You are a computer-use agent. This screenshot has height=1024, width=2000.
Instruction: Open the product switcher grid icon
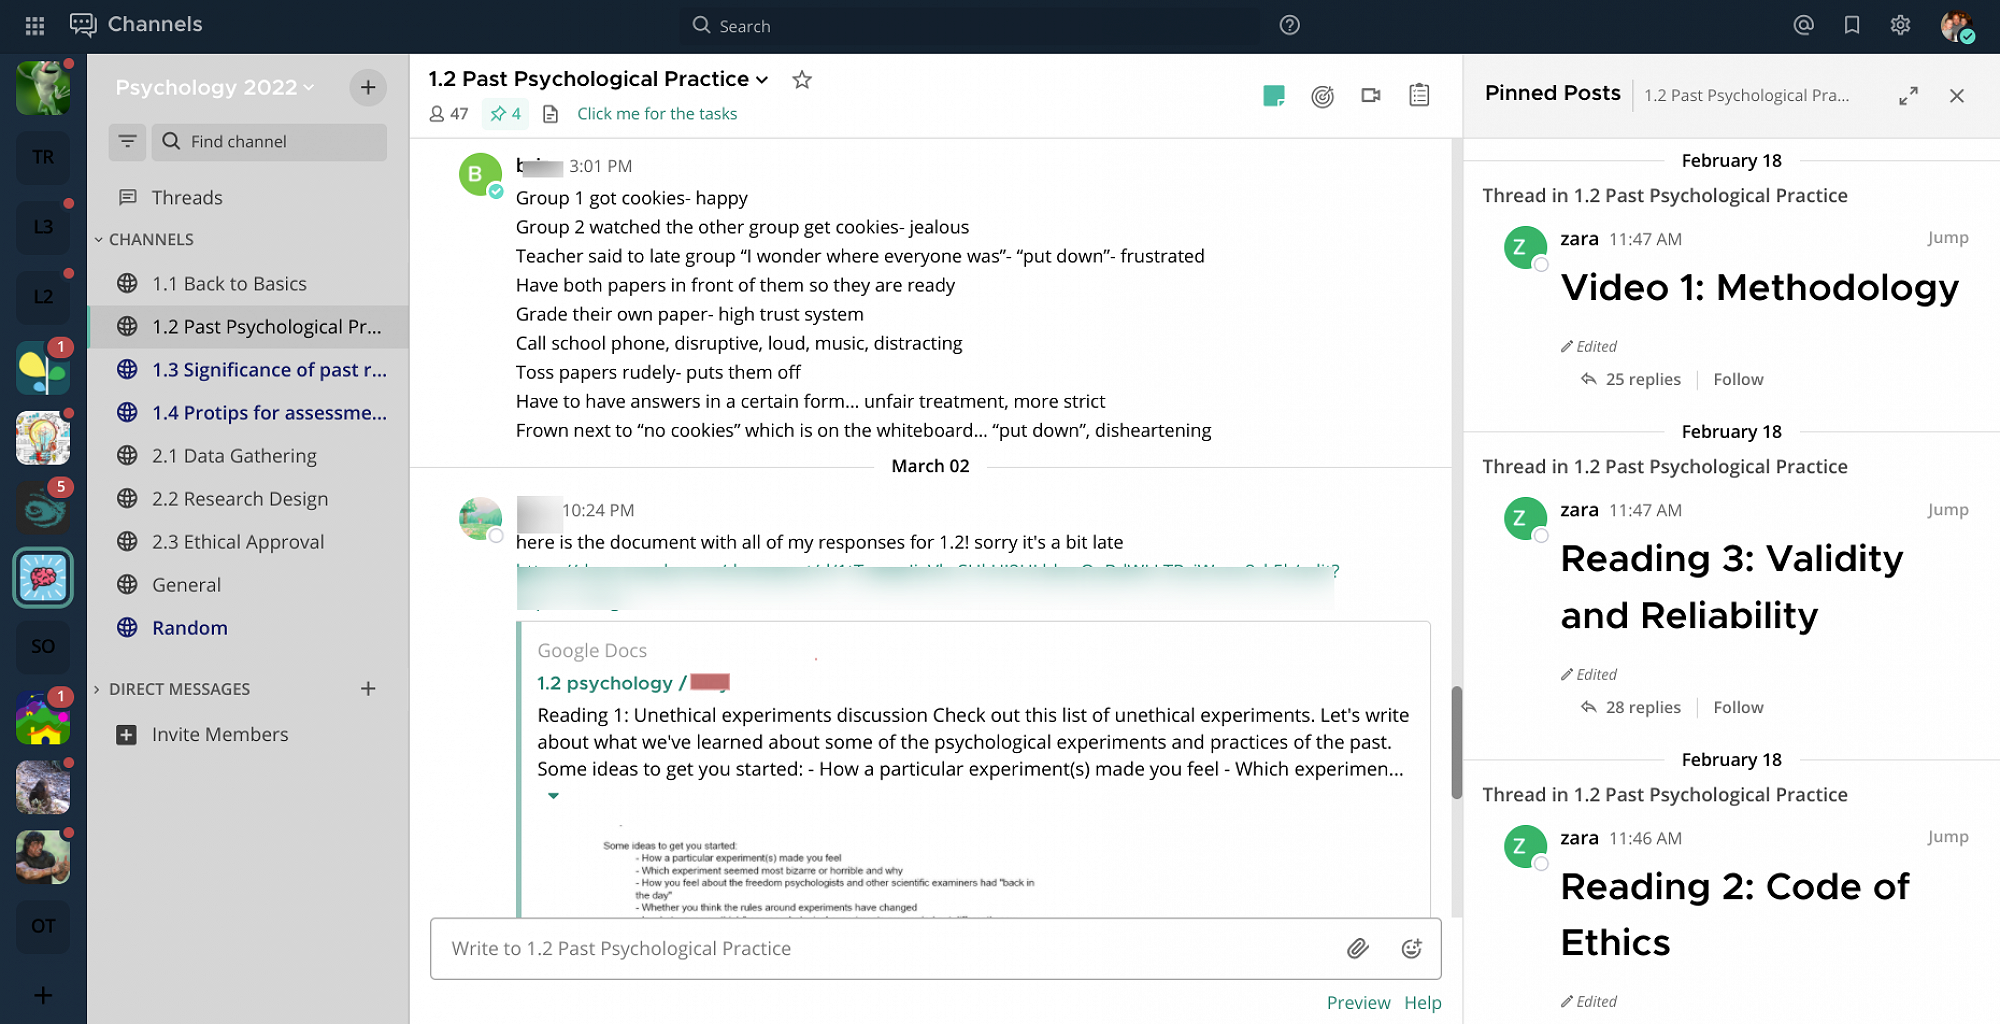coord(35,26)
